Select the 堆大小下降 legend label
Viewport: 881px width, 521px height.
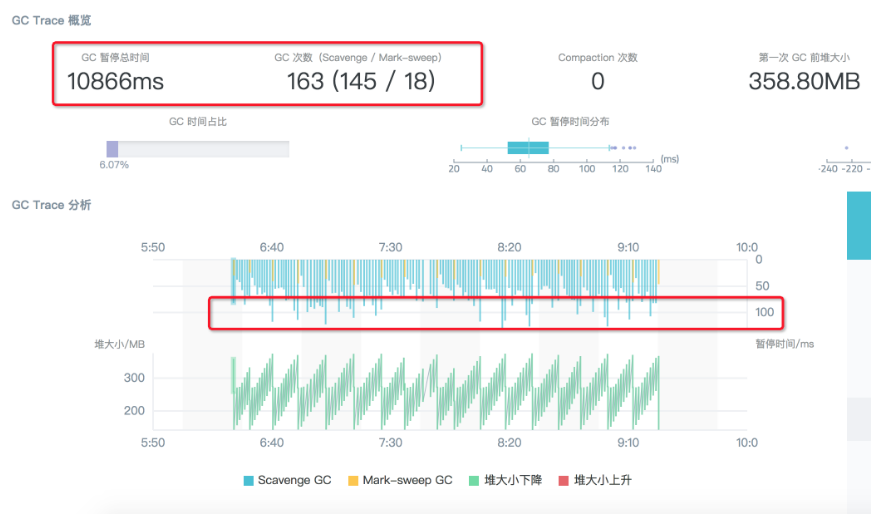[513, 481]
